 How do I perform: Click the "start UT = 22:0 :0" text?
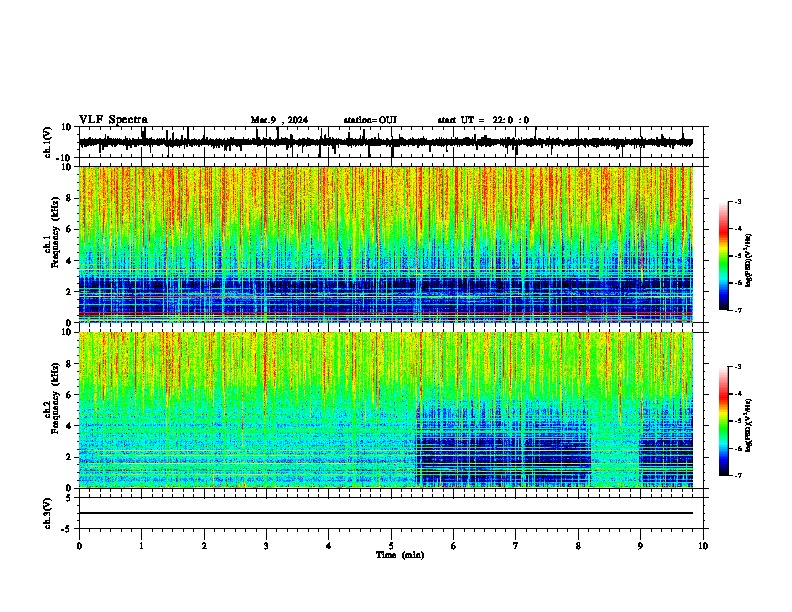pos(483,120)
